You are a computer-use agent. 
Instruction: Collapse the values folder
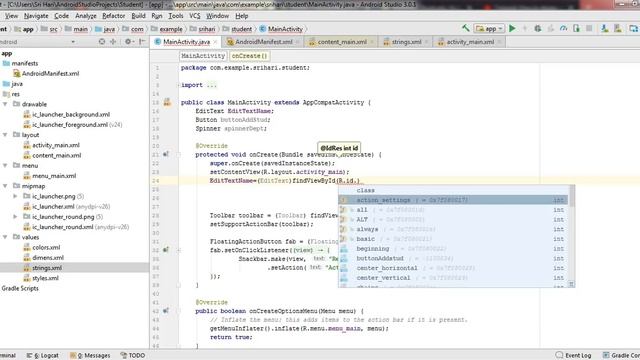5,237
